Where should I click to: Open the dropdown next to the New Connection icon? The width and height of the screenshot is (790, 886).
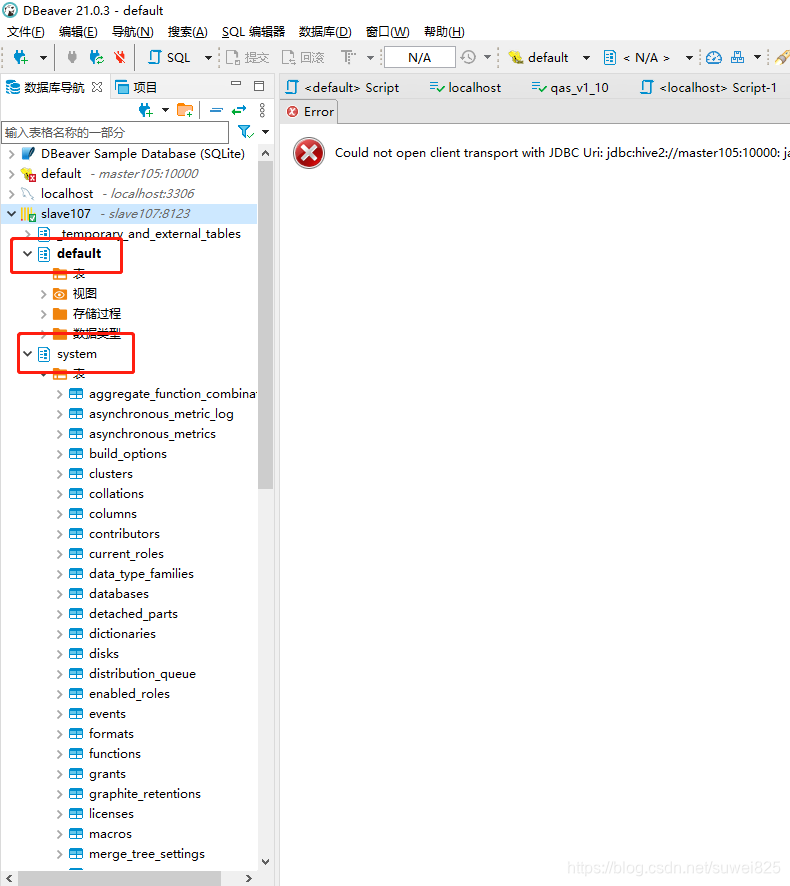[x=43, y=58]
